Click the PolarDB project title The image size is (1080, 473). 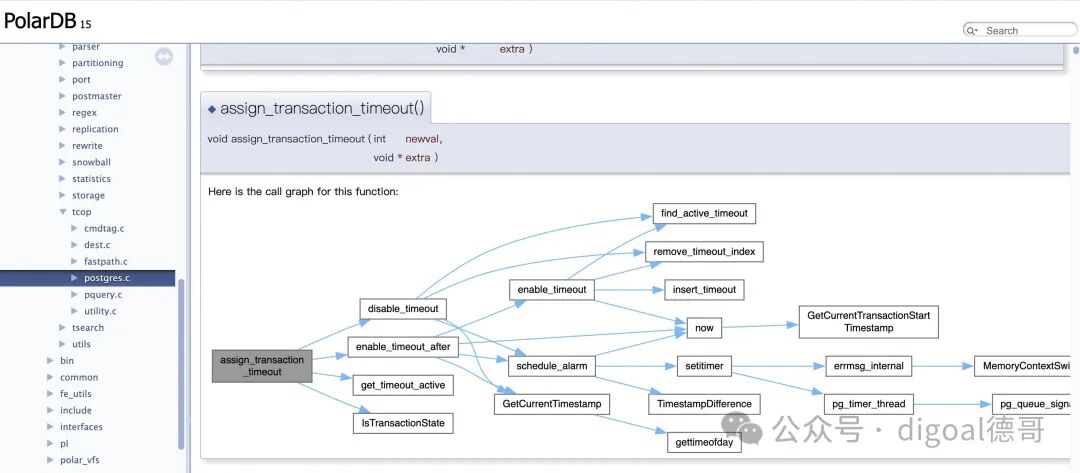pyautogui.click(x=40, y=21)
